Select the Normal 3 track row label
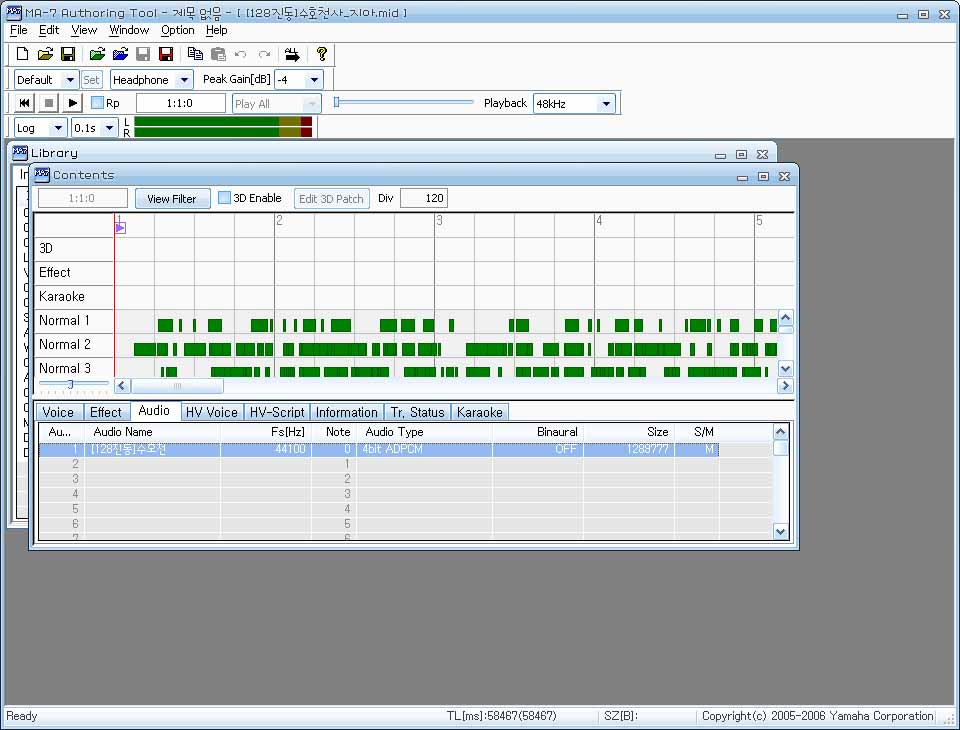Screen dimensions: 960x730 pyautogui.click(x=73, y=368)
